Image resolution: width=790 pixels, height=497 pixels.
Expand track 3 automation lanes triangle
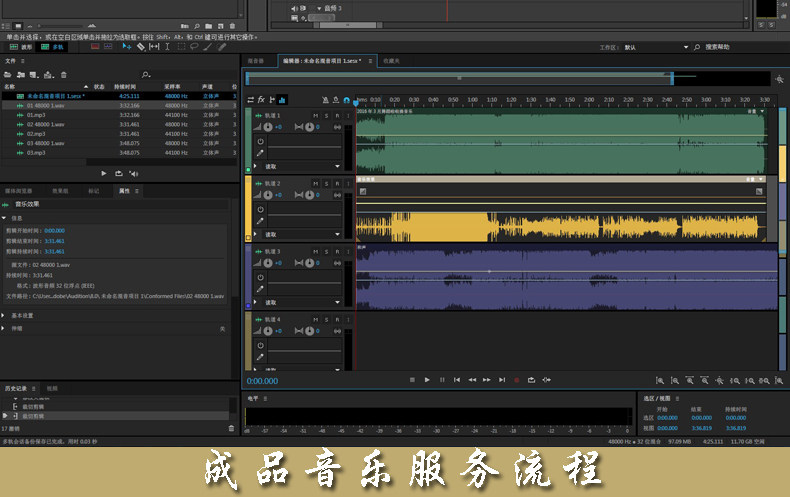click(255, 302)
